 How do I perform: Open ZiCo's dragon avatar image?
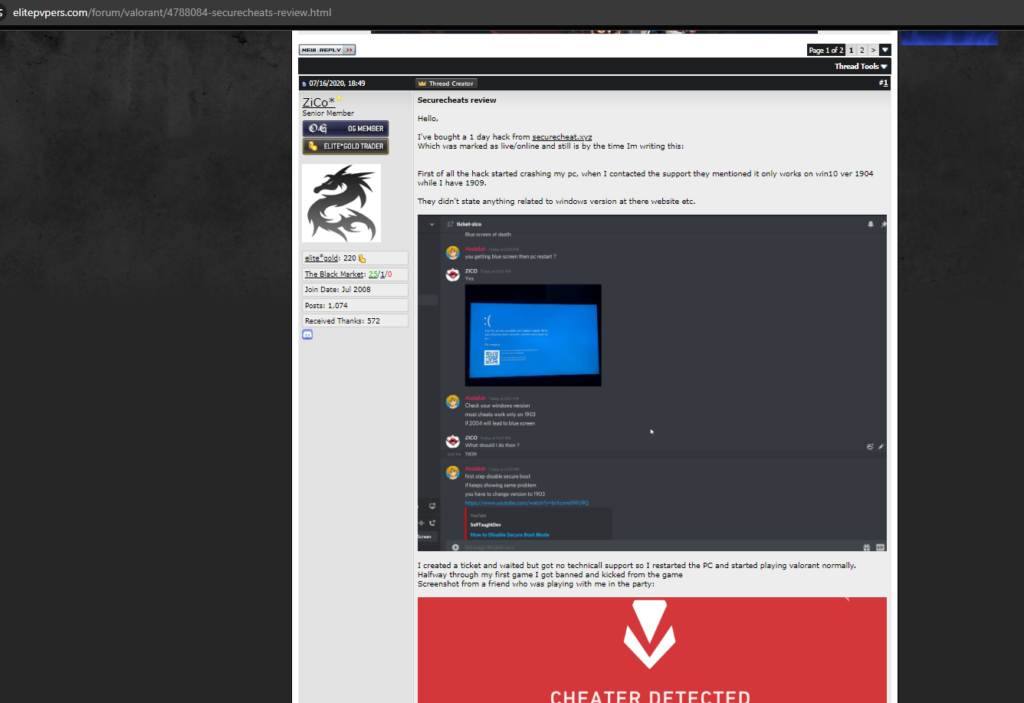[341, 204]
